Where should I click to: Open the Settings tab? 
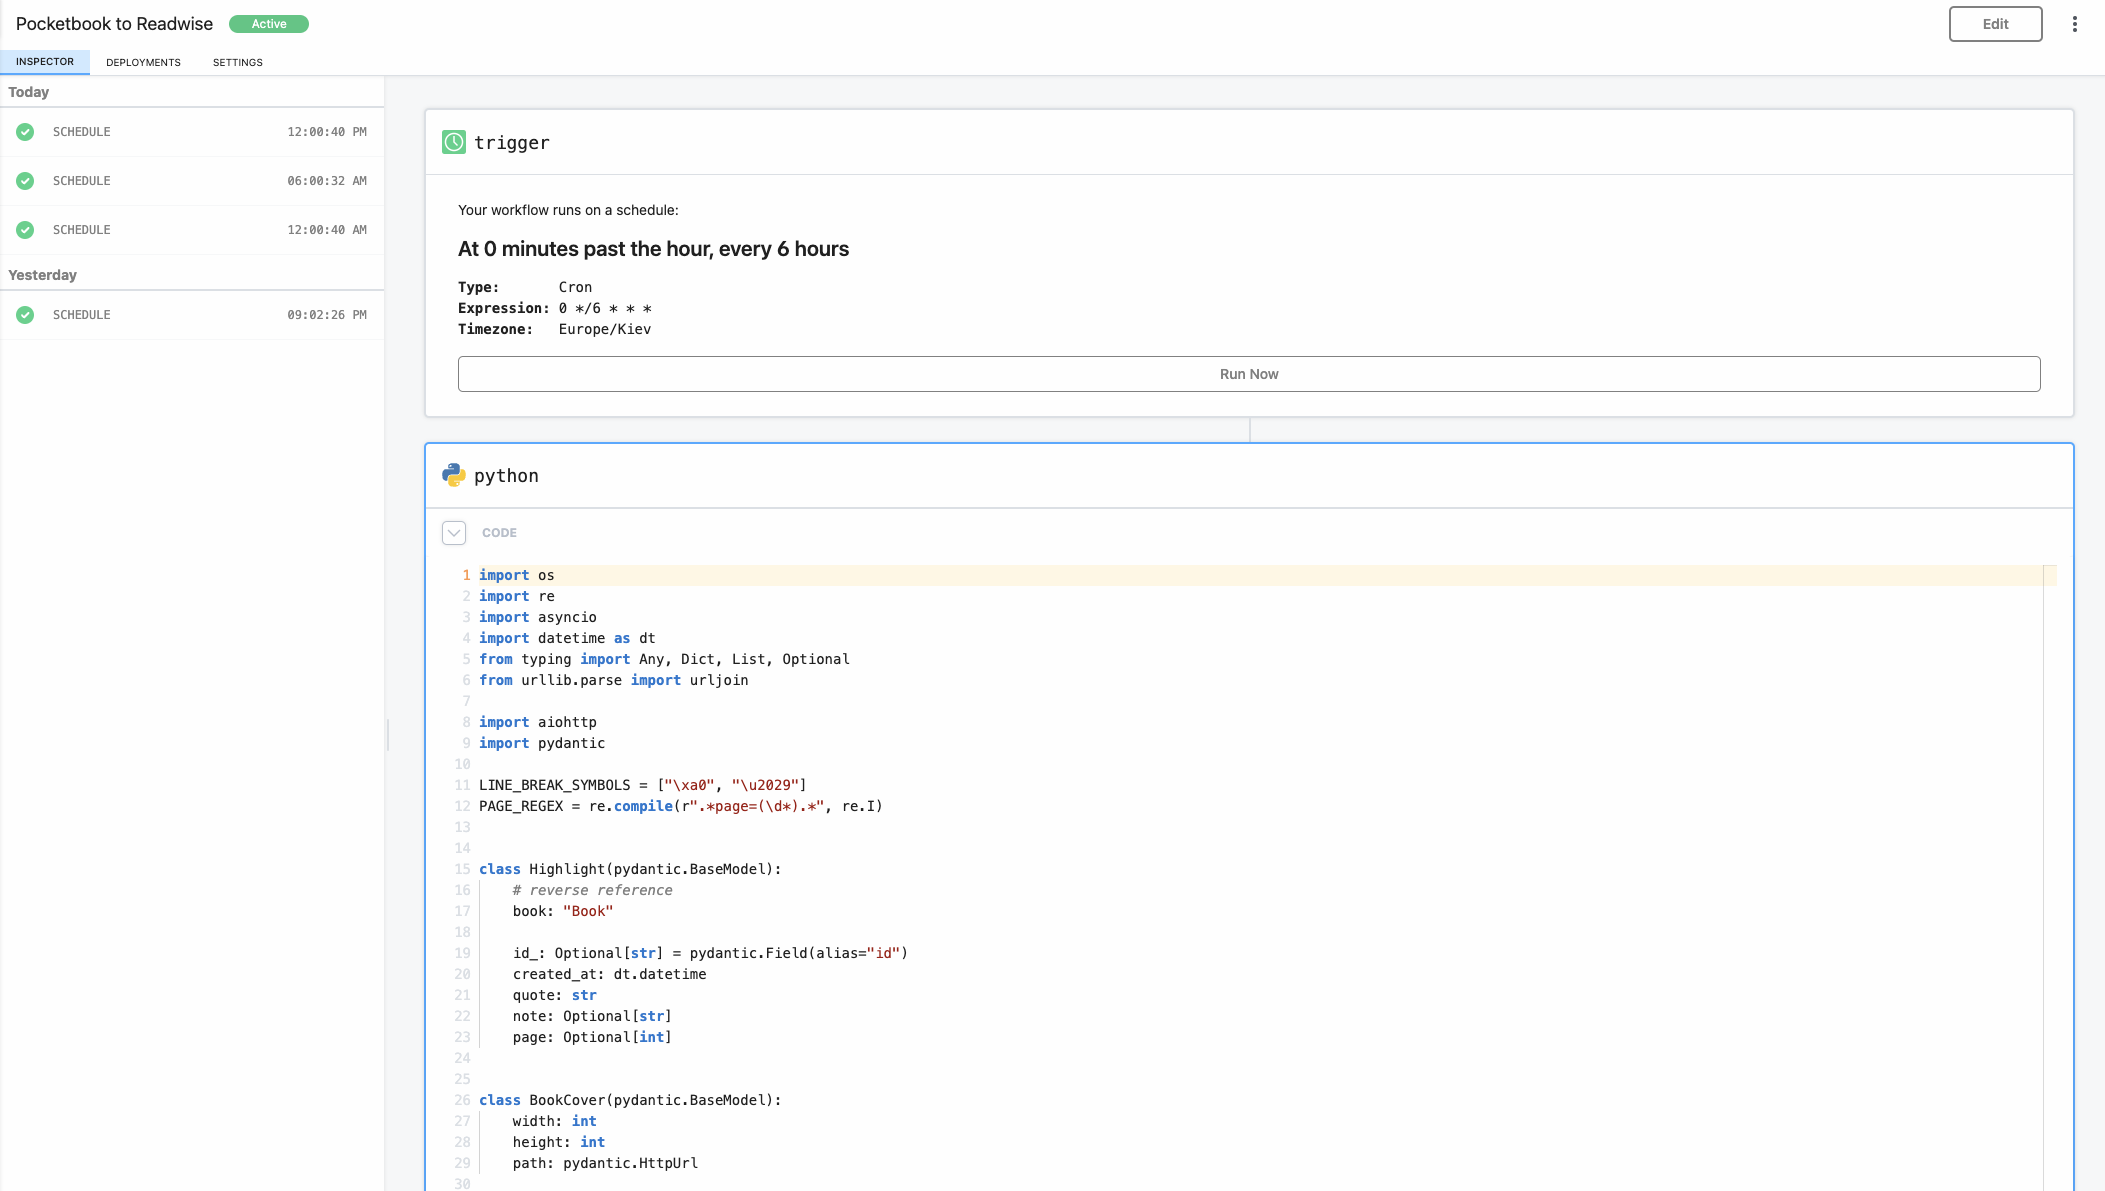(237, 62)
